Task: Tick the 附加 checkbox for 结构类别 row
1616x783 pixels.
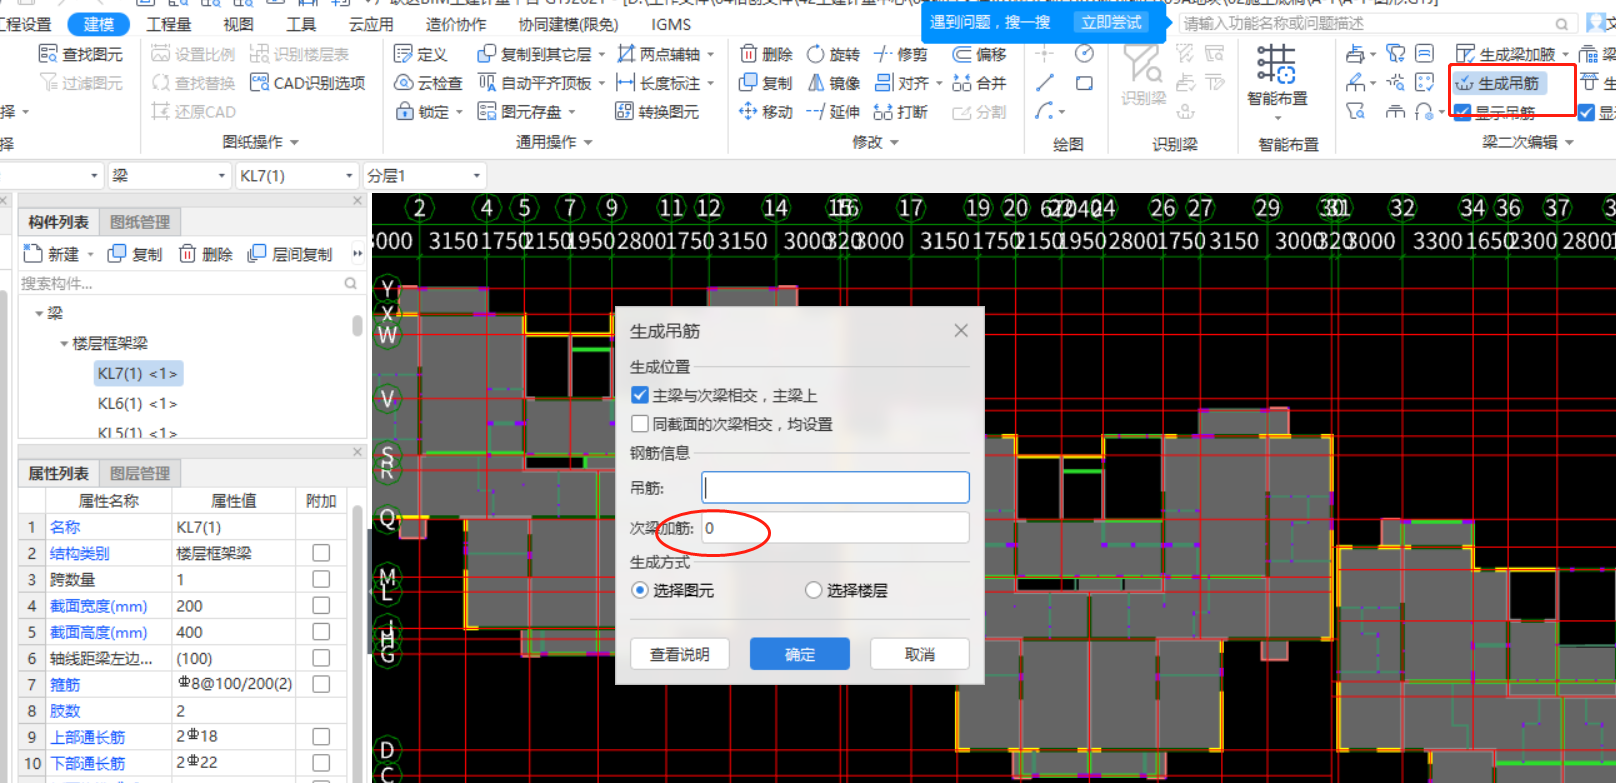Action: (321, 553)
